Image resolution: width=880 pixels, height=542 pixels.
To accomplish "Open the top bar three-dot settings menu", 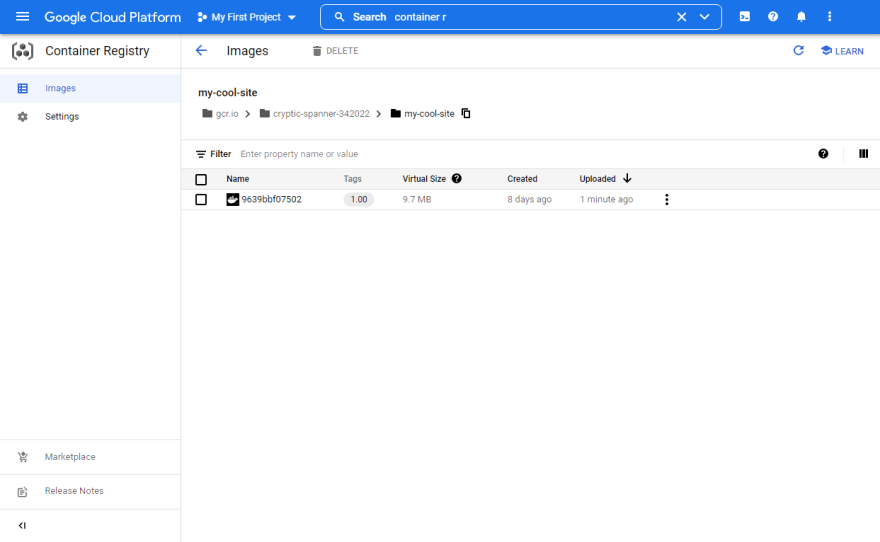I will pos(829,17).
